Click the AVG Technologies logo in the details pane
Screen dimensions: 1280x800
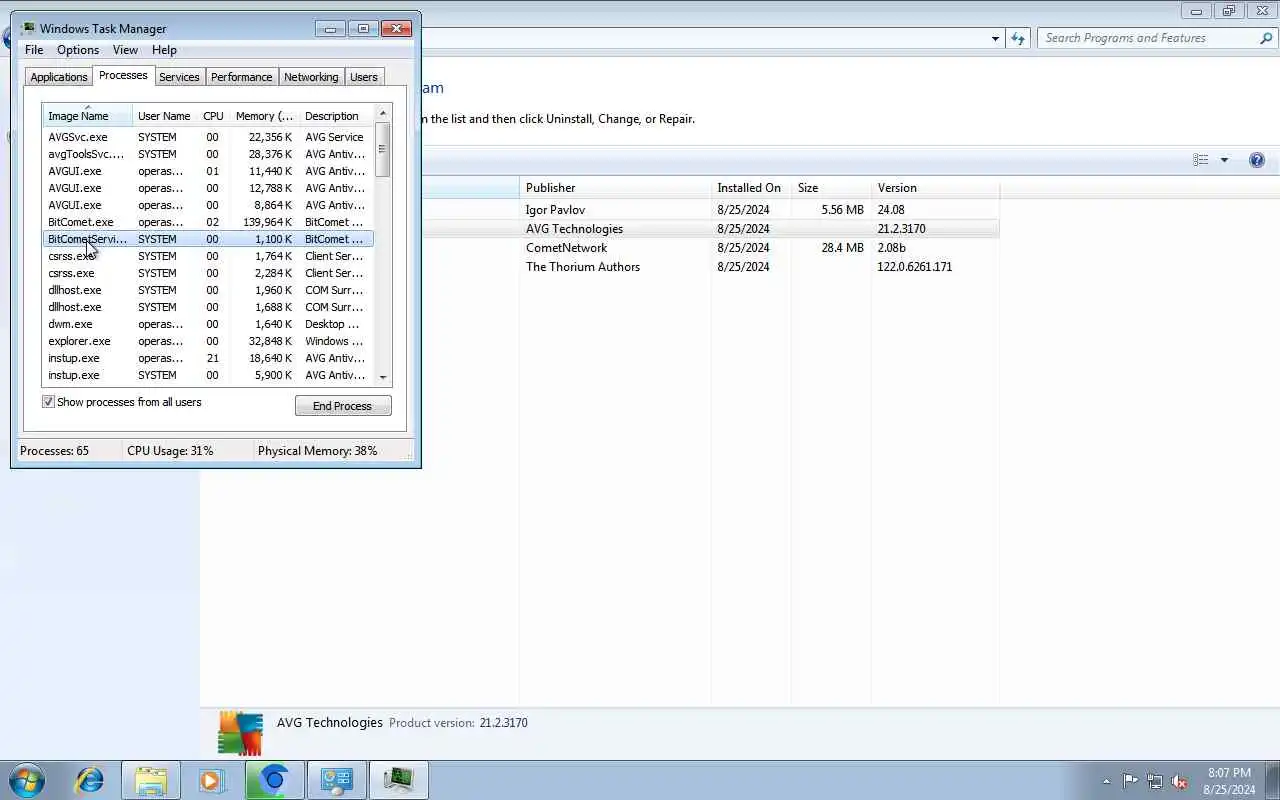click(240, 733)
